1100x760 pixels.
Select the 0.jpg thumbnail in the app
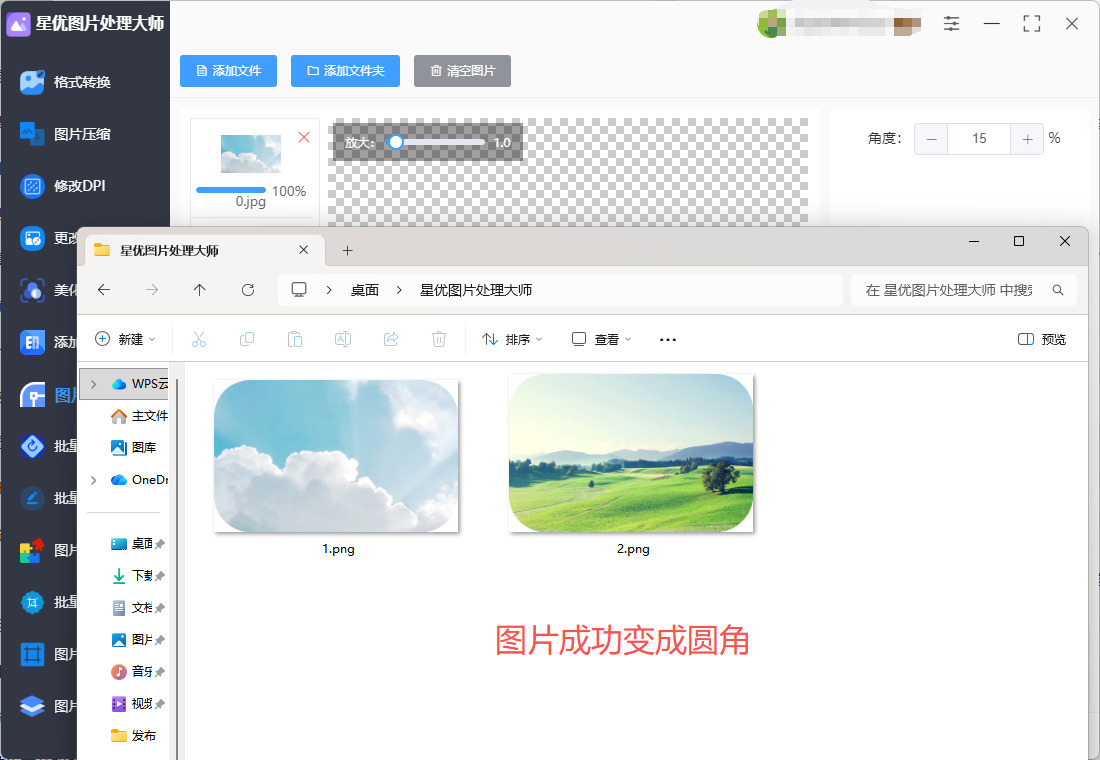tap(250, 154)
